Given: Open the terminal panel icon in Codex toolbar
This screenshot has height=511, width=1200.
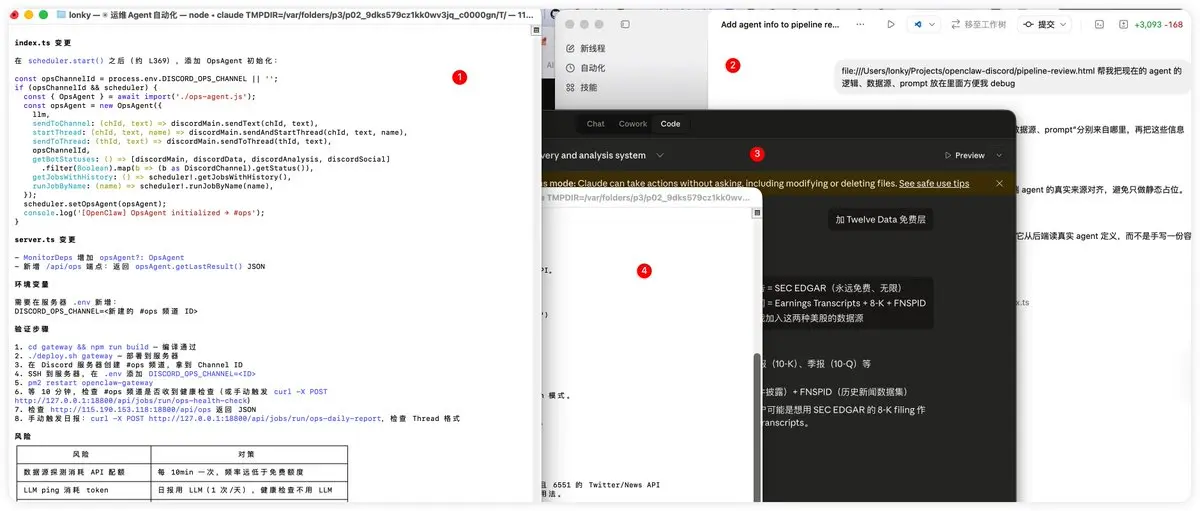Looking at the screenshot, I should click(1099, 23).
